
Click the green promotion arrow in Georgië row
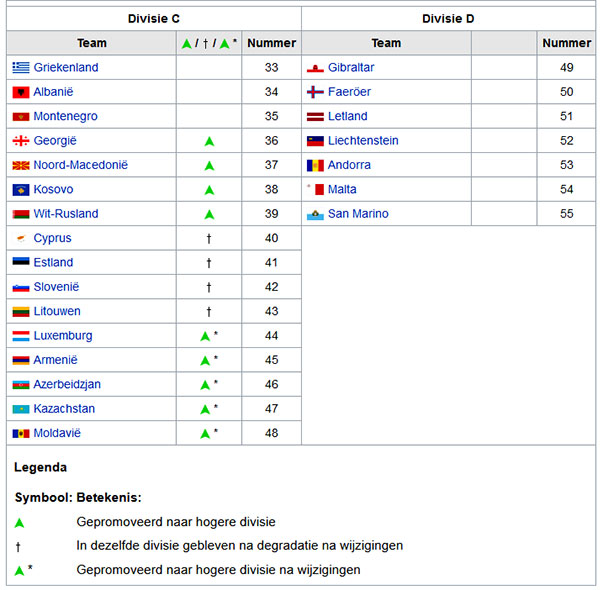point(209,142)
